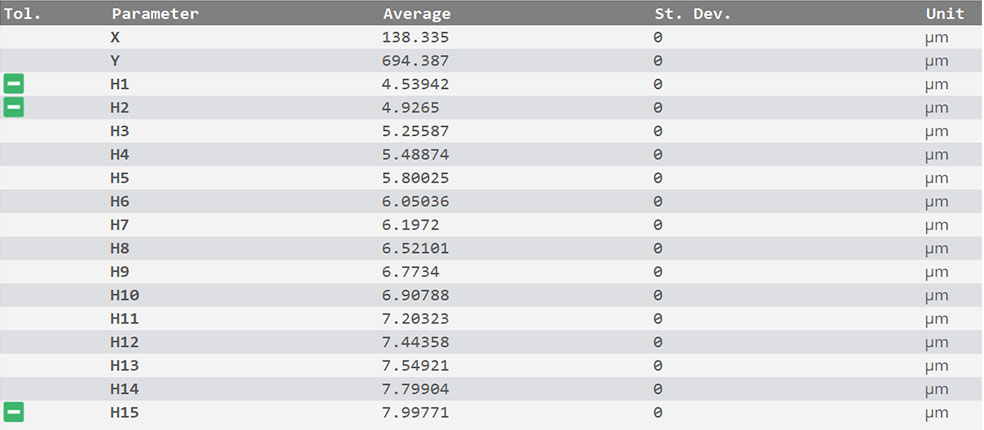
Task: Select the H3 parameter label
Action: pos(120,131)
